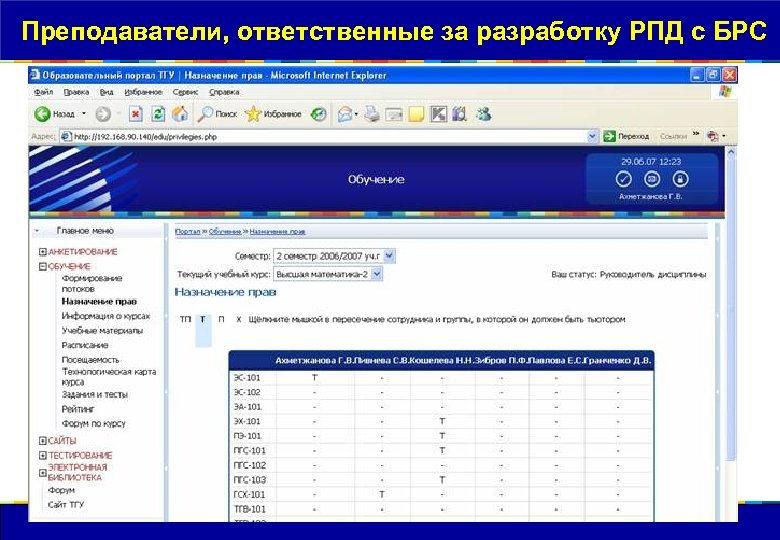Open Технологическая карта курса
780x540 pixels.
(x=108, y=377)
